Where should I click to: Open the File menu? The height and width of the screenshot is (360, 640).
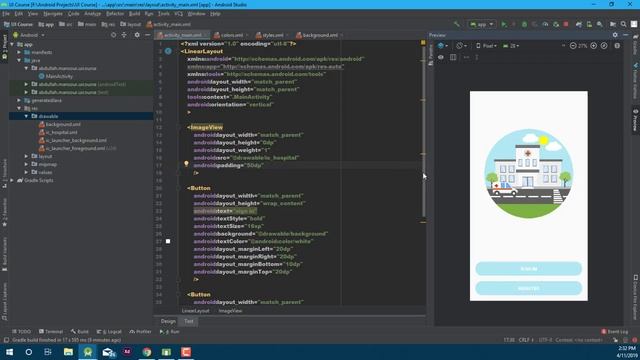(6, 14)
